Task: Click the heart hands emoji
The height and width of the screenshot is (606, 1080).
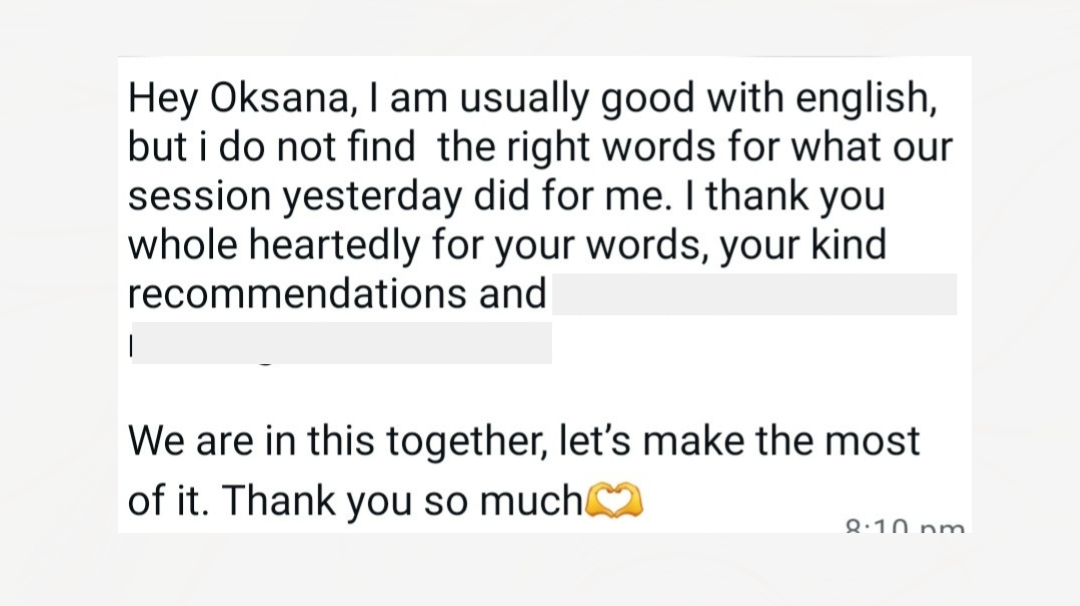Action: (614, 500)
